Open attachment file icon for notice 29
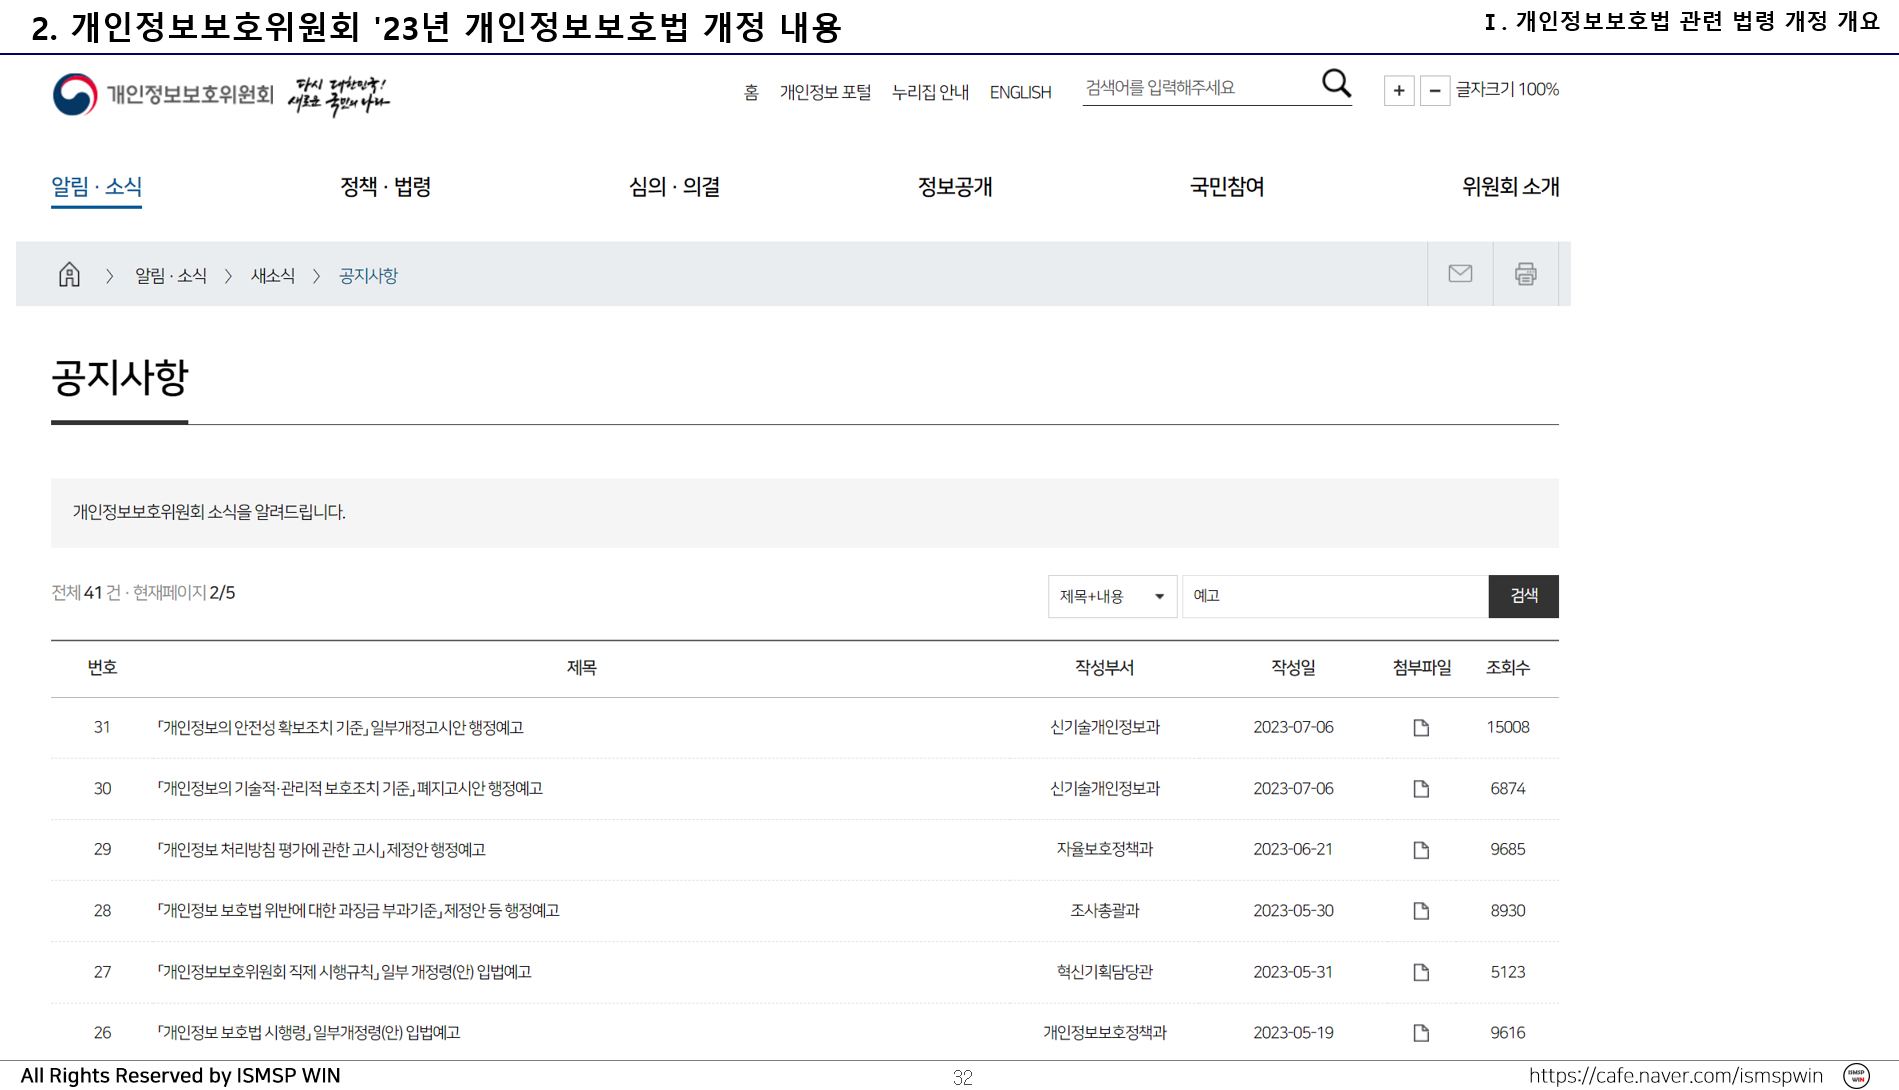This screenshot has height=1090, width=1899. coord(1421,850)
